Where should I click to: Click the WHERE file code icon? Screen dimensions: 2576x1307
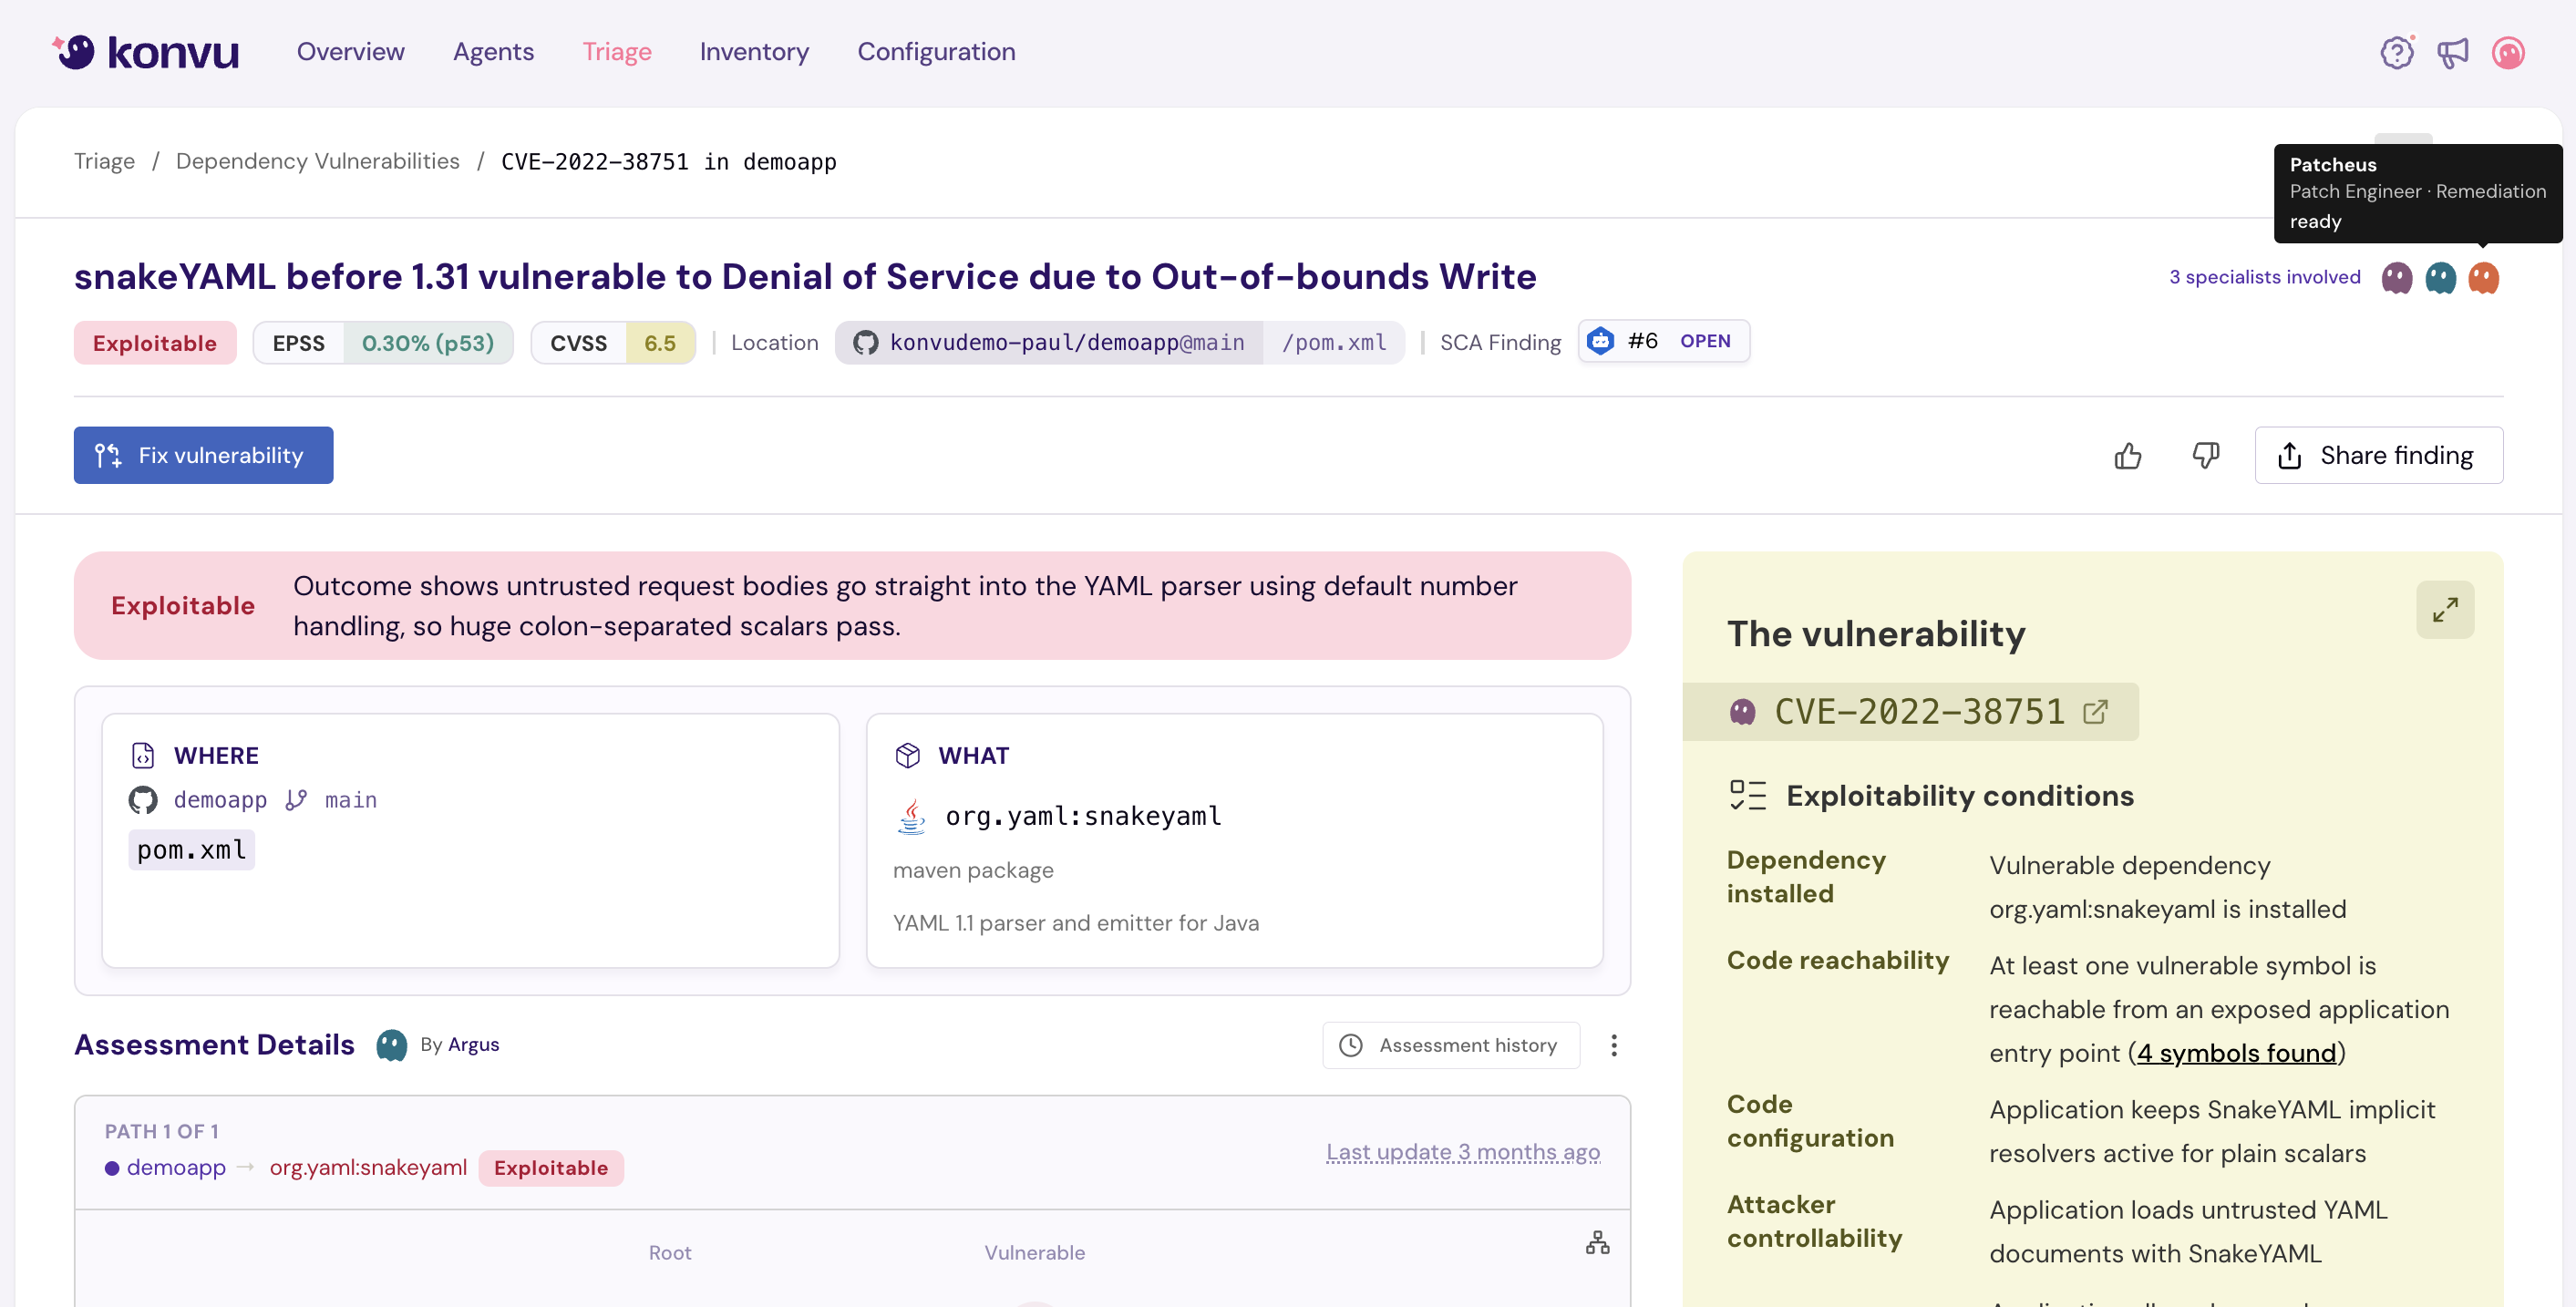coord(143,755)
